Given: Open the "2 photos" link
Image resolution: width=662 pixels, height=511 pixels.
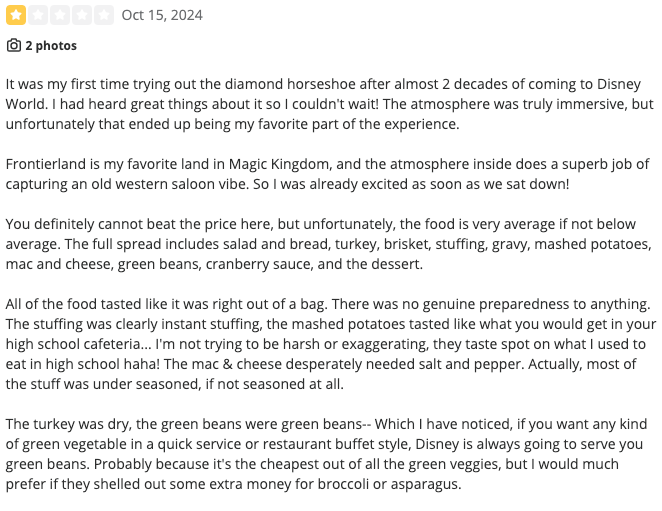Looking at the screenshot, I should click(50, 46).
